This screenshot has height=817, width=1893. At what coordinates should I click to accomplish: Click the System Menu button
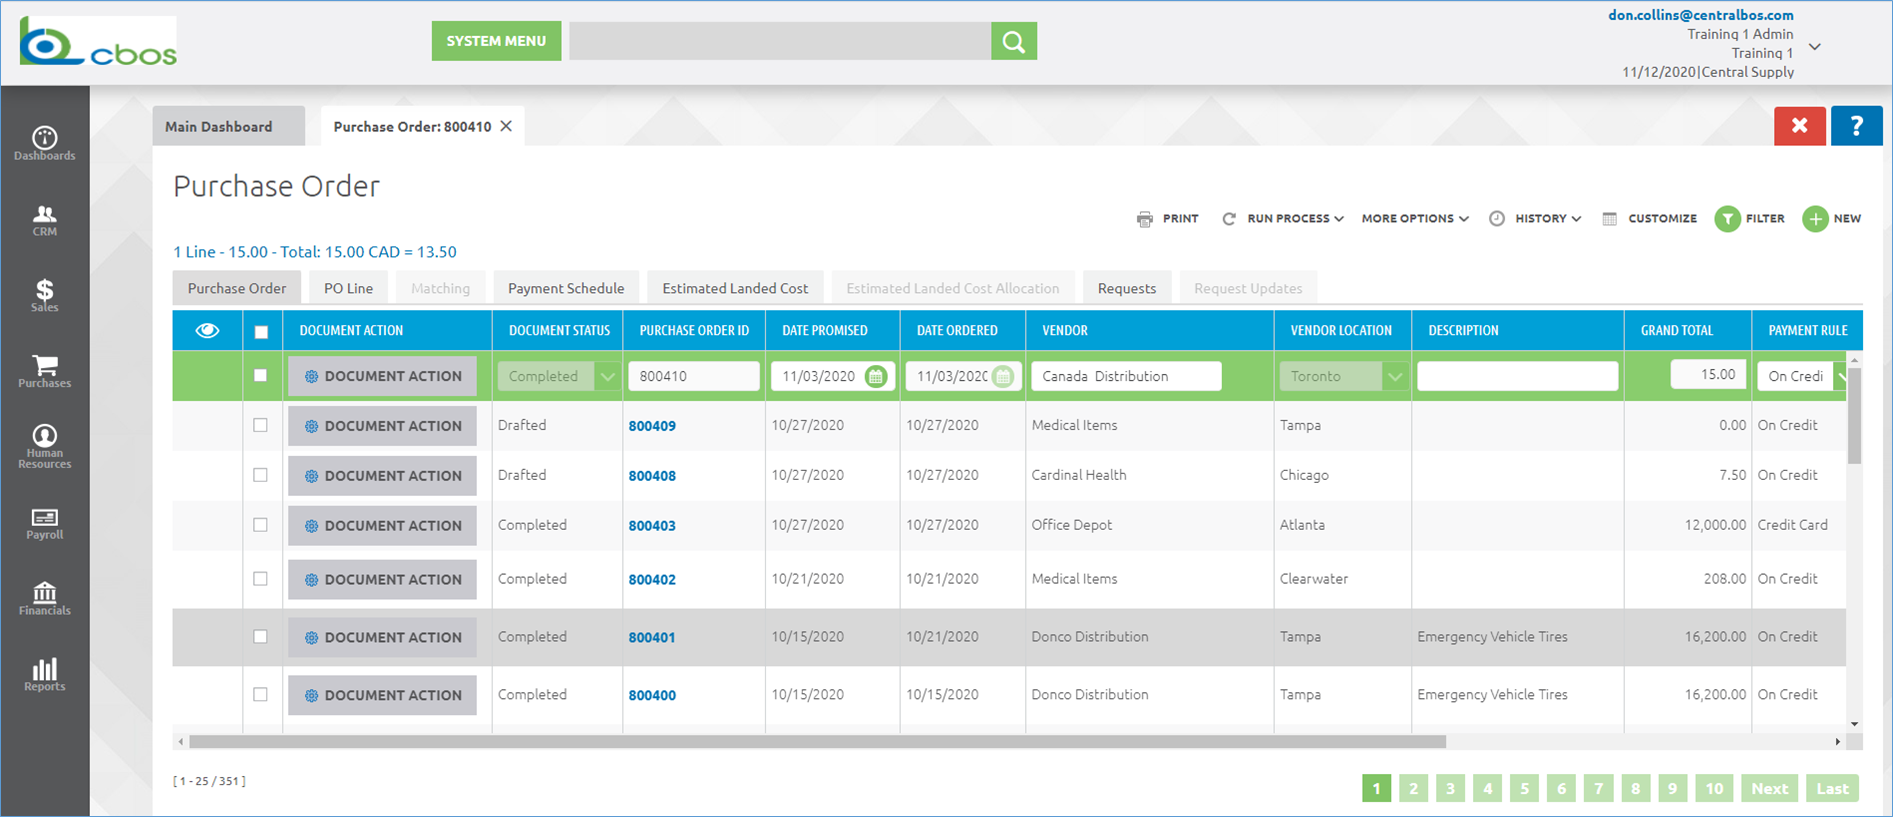(496, 41)
